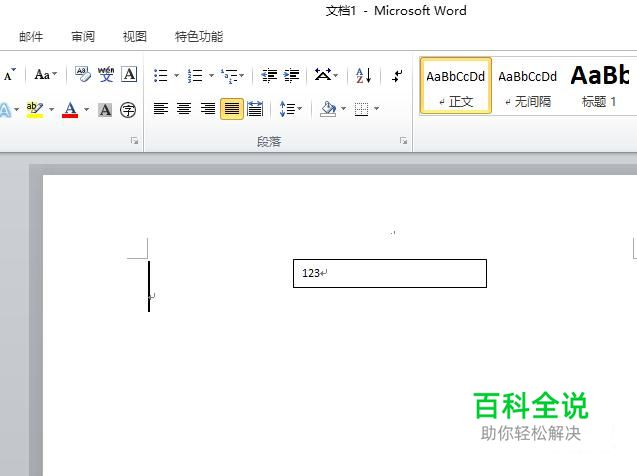Click the Change Case Aa button

(45, 75)
